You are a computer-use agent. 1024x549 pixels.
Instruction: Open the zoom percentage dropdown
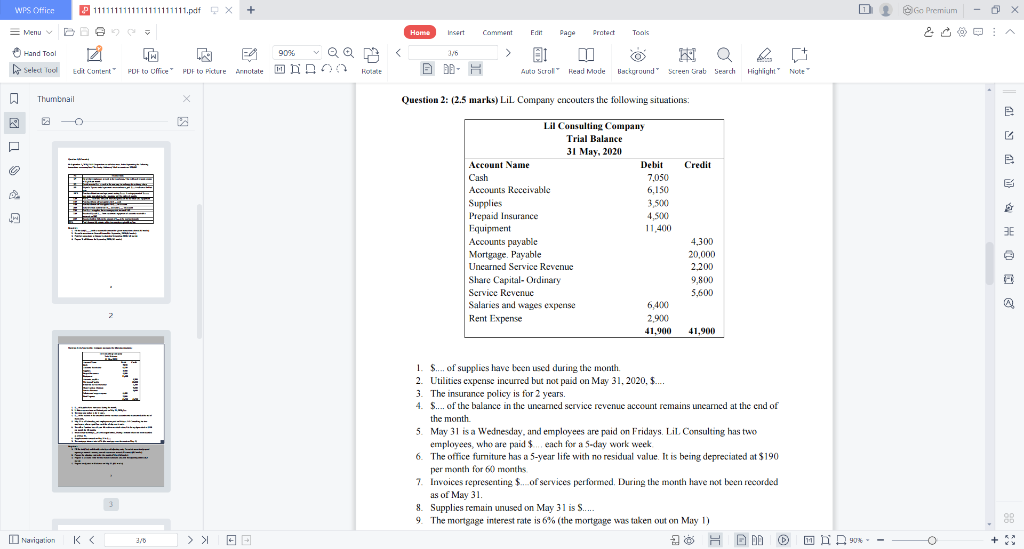(x=316, y=52)
